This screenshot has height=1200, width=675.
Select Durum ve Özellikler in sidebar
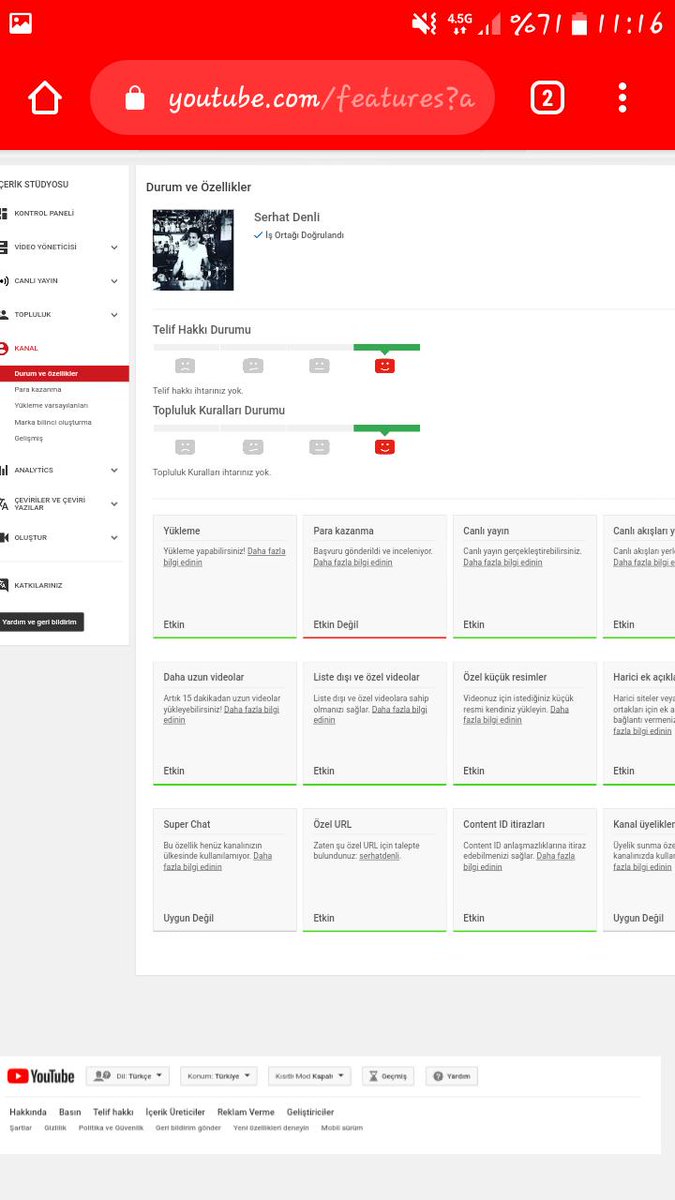click(x=64, y=373)
